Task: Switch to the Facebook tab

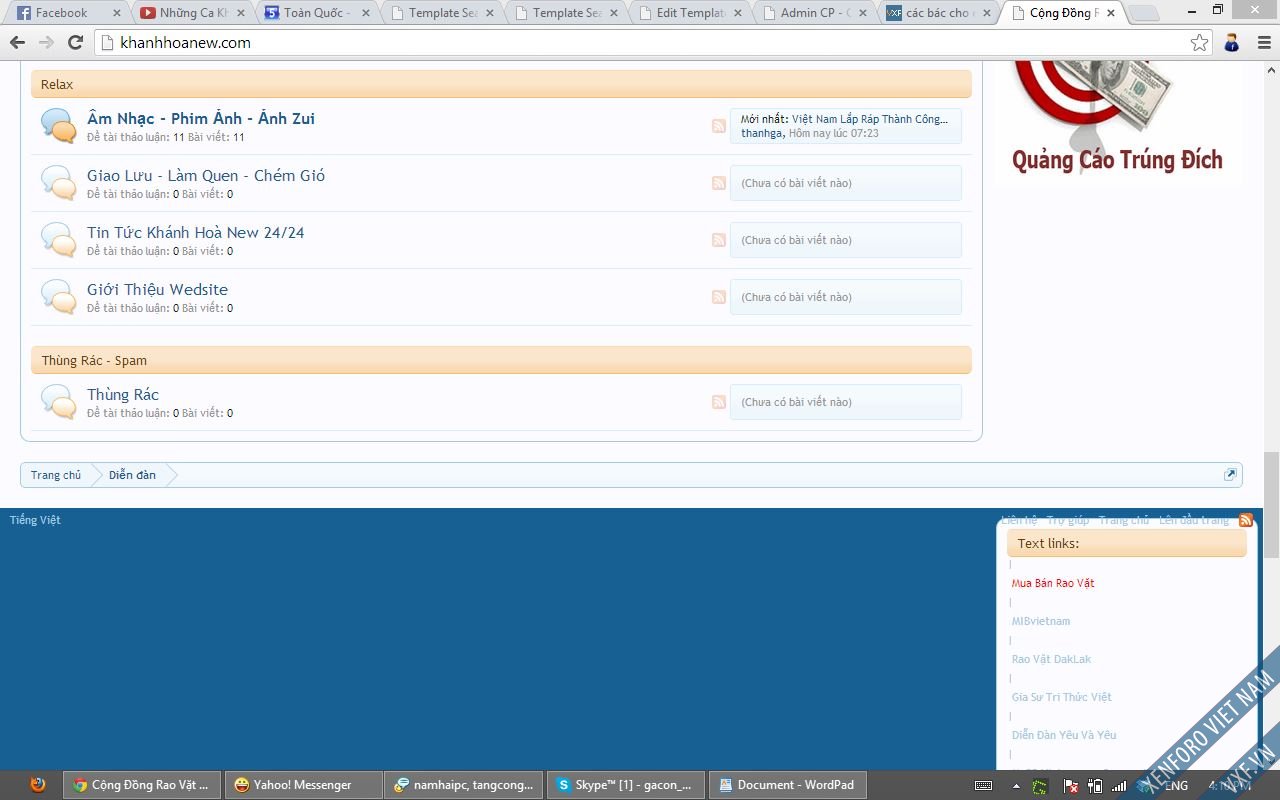Action: [x=61, y=13]
